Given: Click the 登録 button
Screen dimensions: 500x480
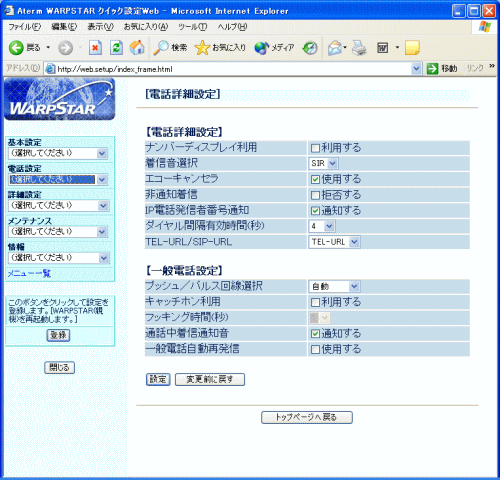Looking at the screenshot, I should point(58,335).
